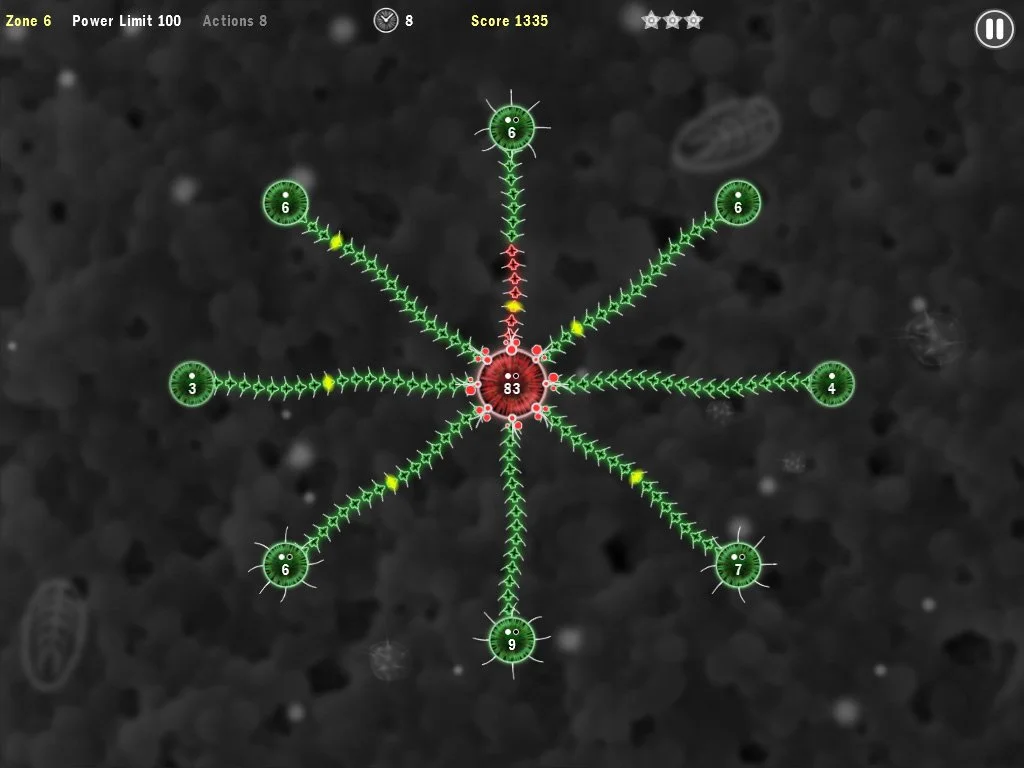This screenshot has width=1024, height=768.
Task: Click the Zone 6 label
Action: coord(28,21)
